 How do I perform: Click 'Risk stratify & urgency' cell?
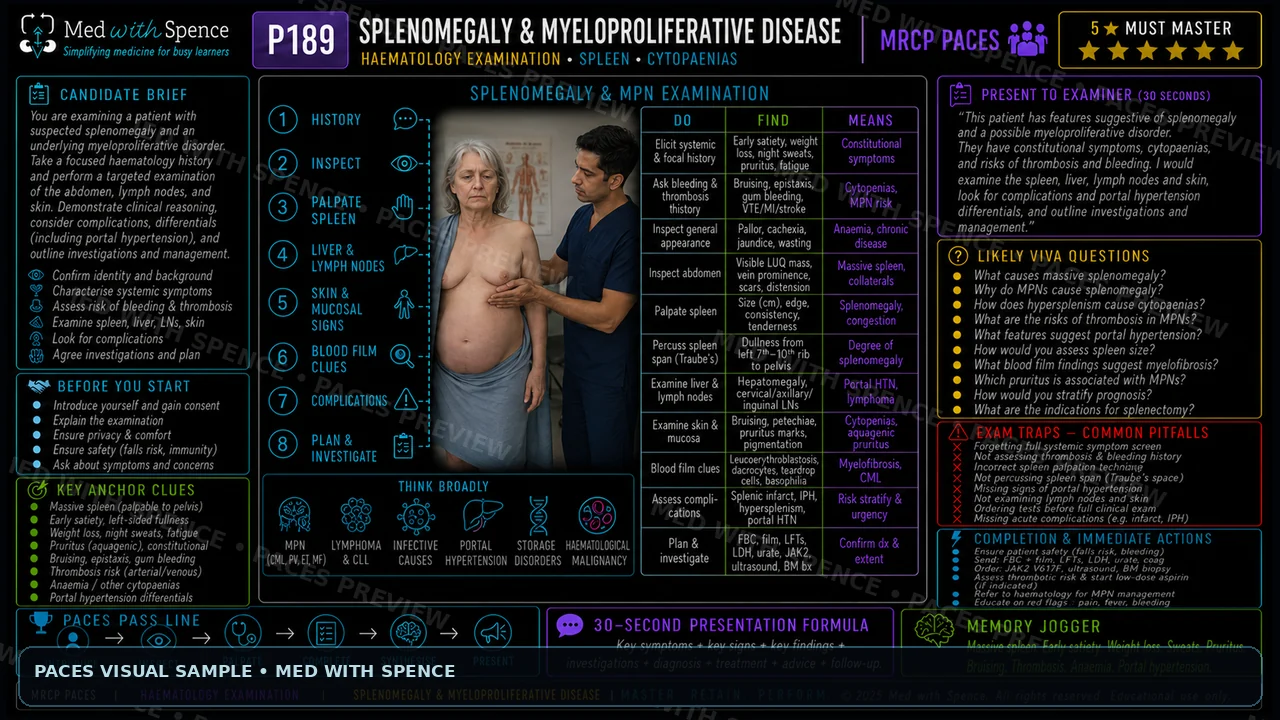871,506
